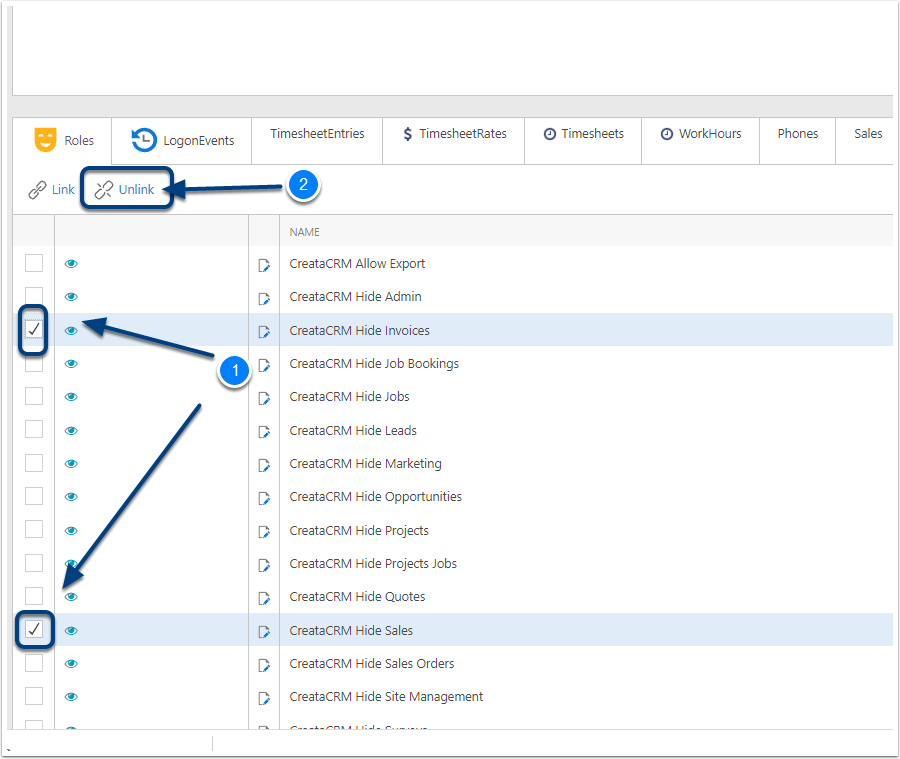Click the edit icon for CreataCRM Hide Admin
This screenshot has height=759, width=900.
coord(264,299)
